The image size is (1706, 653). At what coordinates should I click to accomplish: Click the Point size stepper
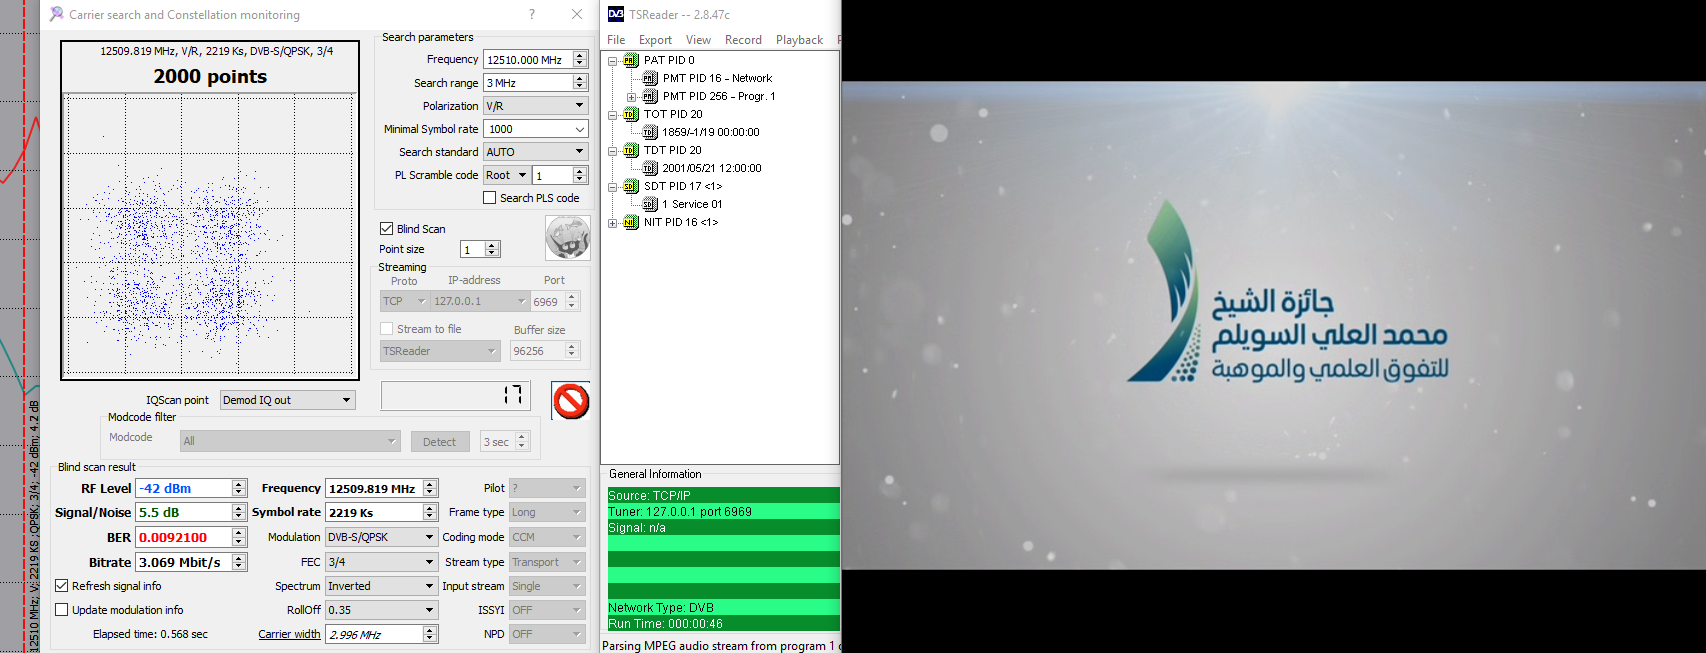(x=492, y=249)
